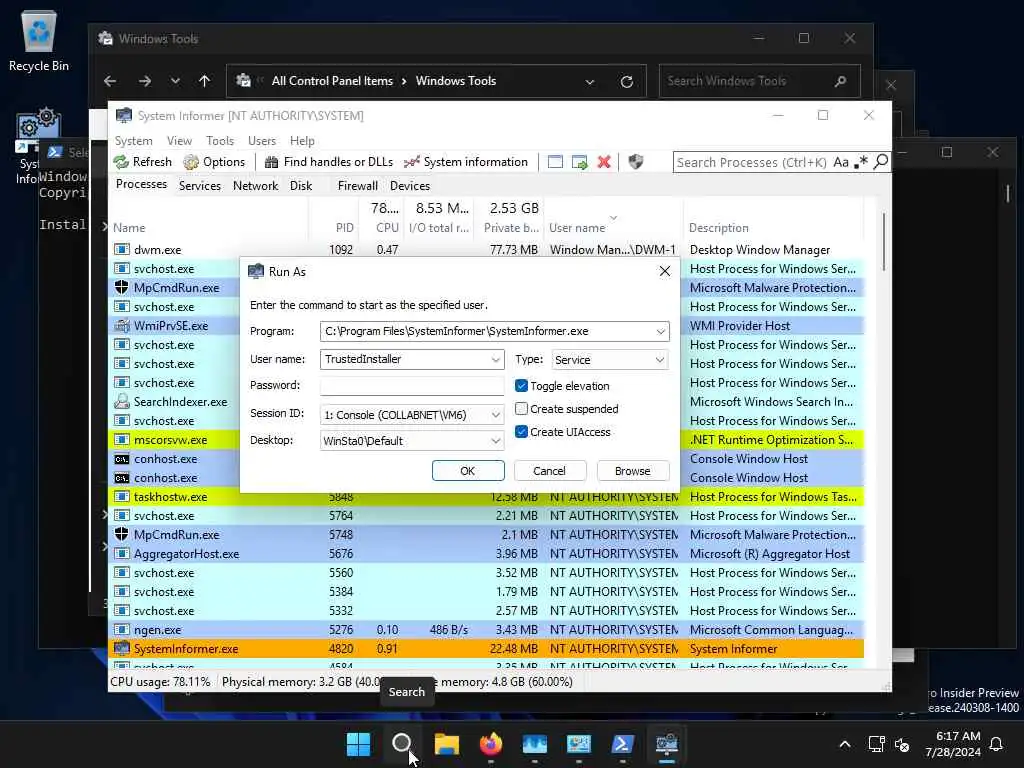1024x768 pixels.
Task: Click Browse in Run As dialog
Action: point(632,471)
